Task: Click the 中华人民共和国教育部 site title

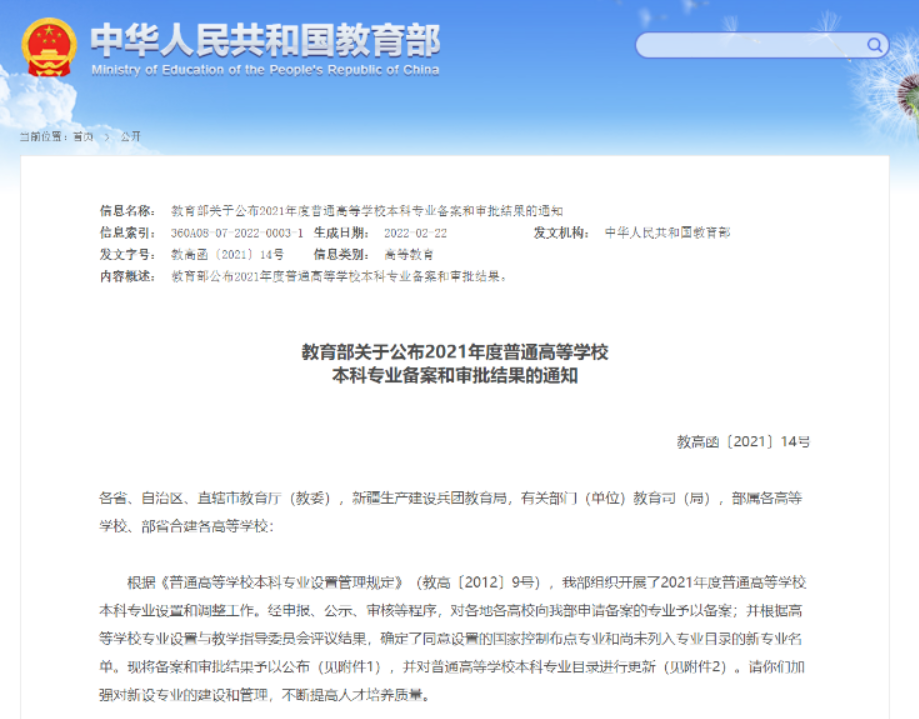Action: pos(265,40)
